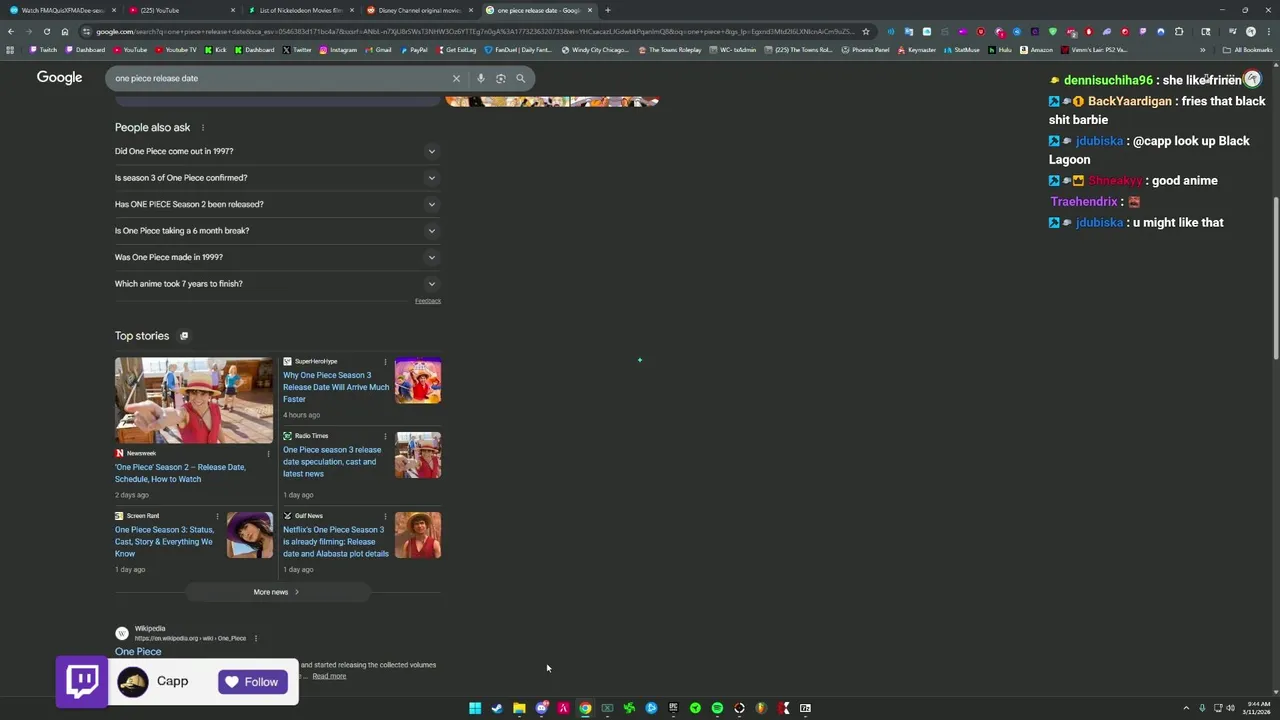Click the Top stories info icon
Viewport: 1280px width, 720px height.
pos(184,336)
